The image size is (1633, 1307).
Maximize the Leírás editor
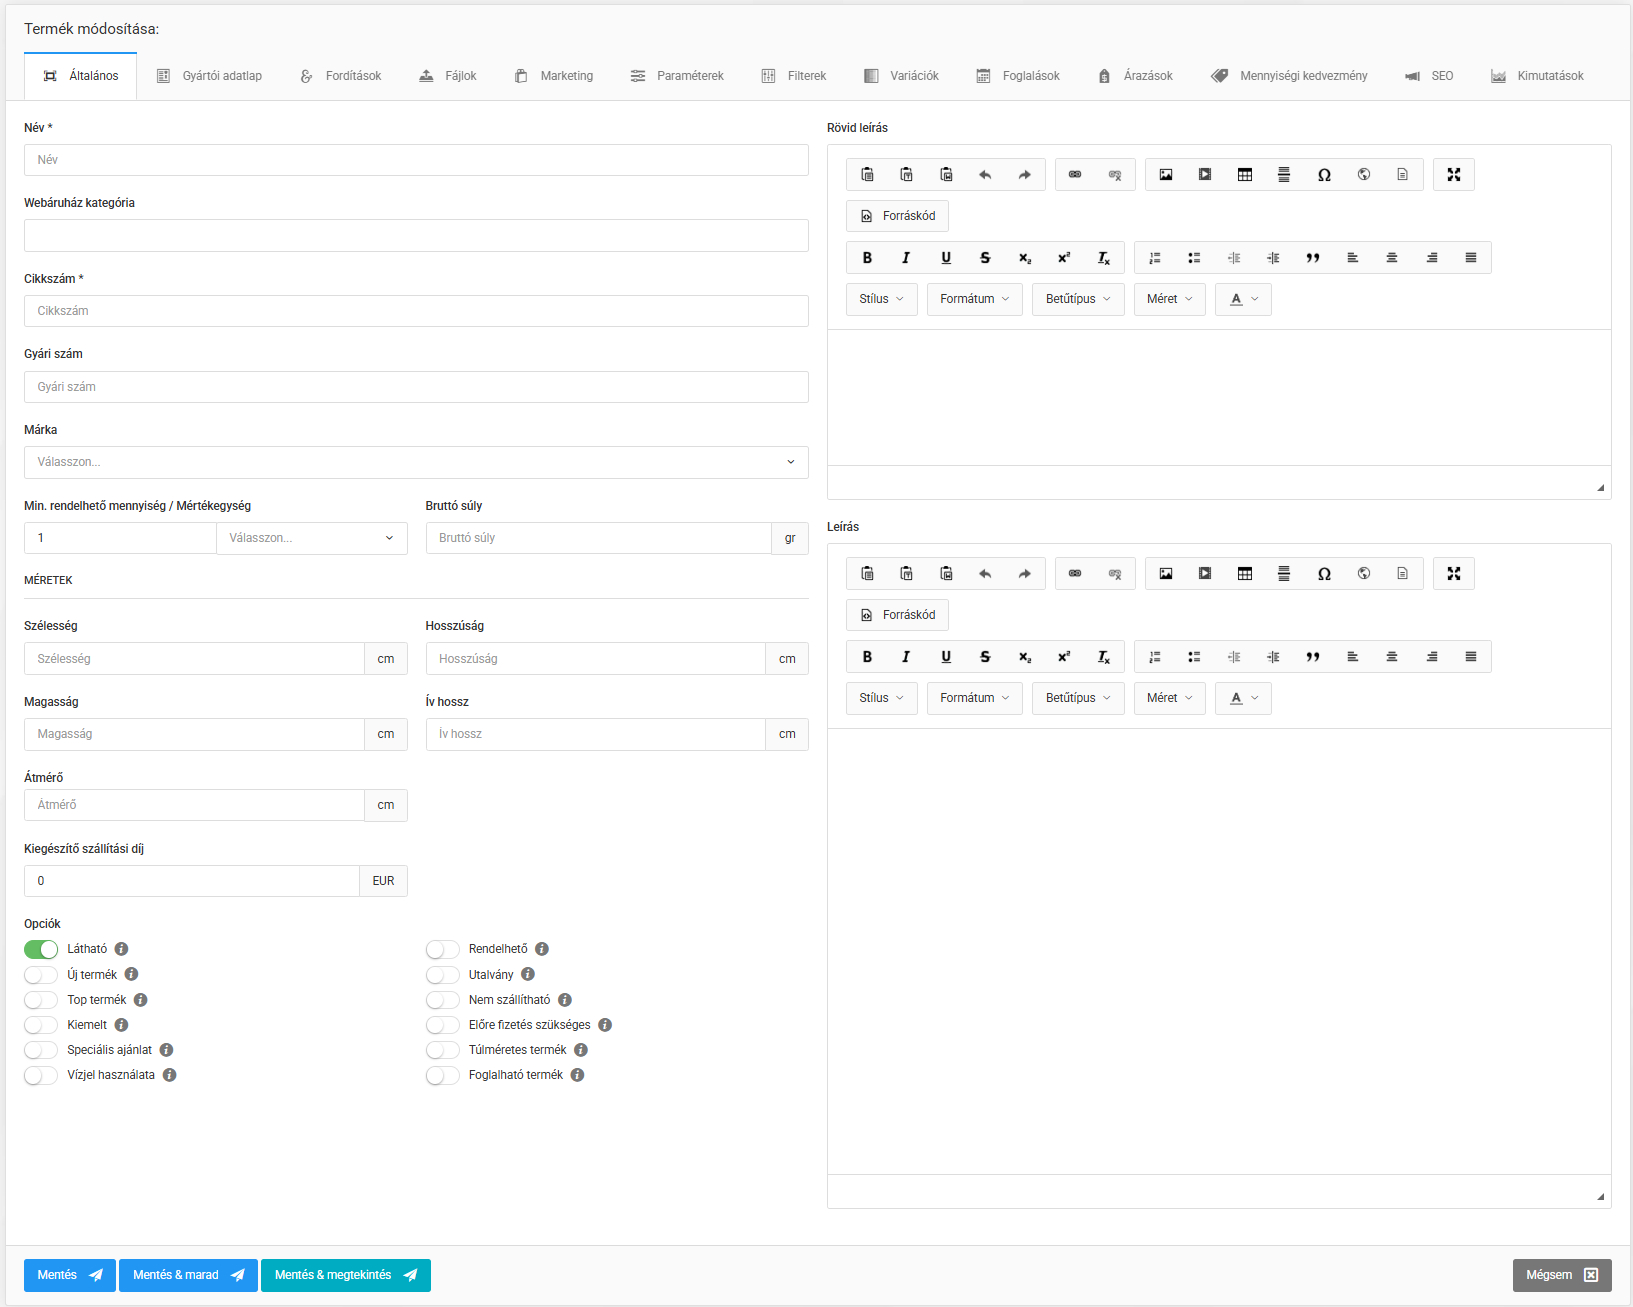click(x=1453, y=574)
